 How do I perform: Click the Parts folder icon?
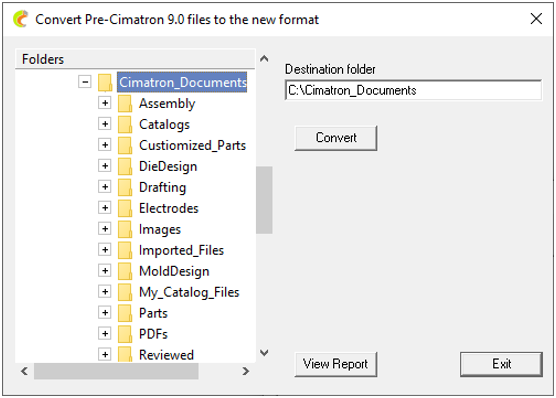point(125,313)
